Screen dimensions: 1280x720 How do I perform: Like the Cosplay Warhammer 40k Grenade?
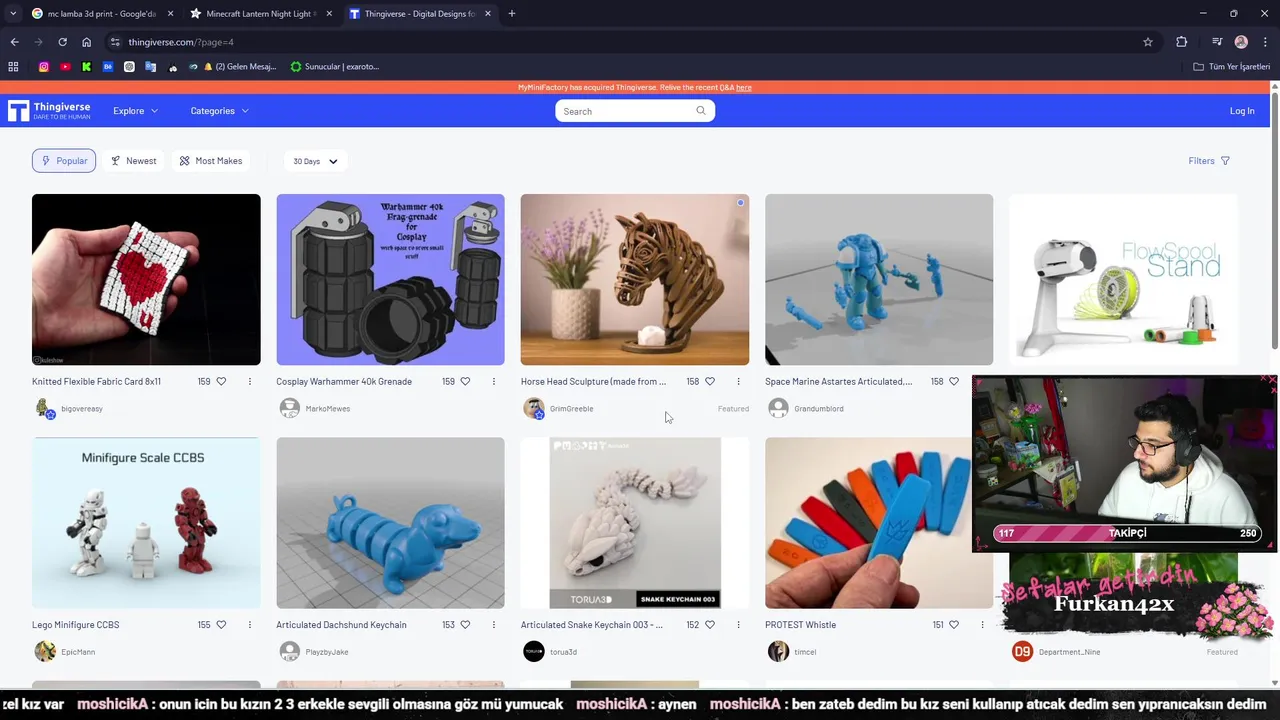[465, 381]
